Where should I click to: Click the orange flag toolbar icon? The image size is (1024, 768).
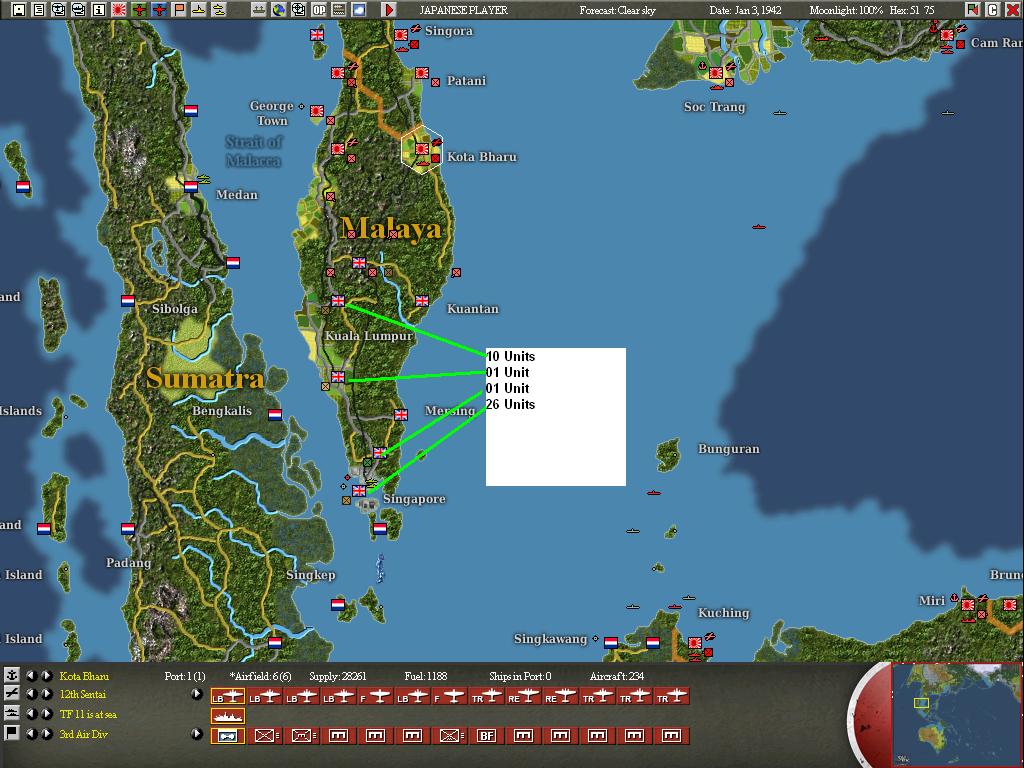(179, 9)
